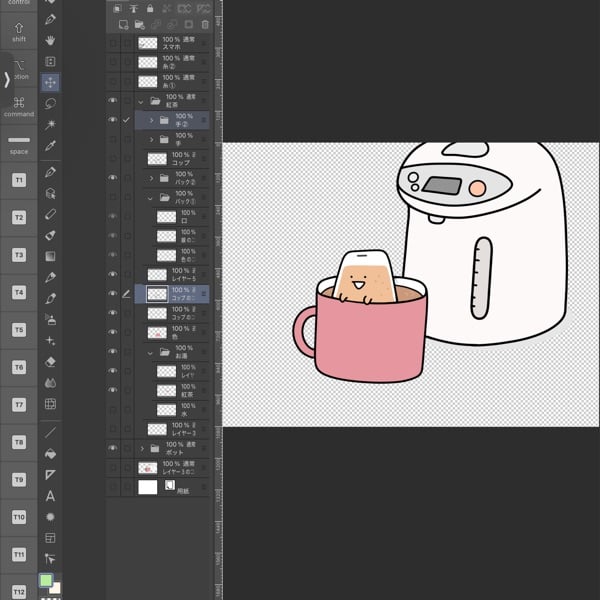Screen dimensions: 600x600
Task: Click the new layer folder icon
Action: click(x=139, y=24)
